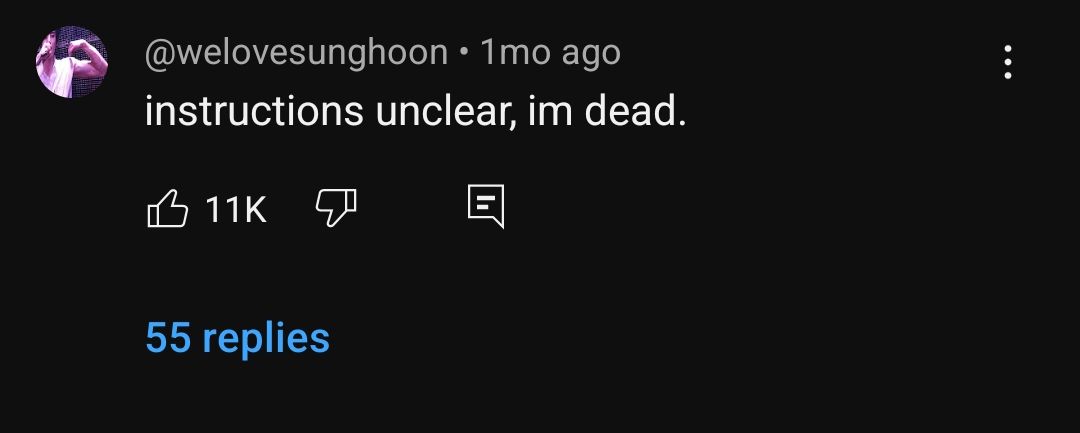View the welovesunghoon profile avatar
Image resolution: width=1080 pixels, height=433 pixels.
pos(72,62)
